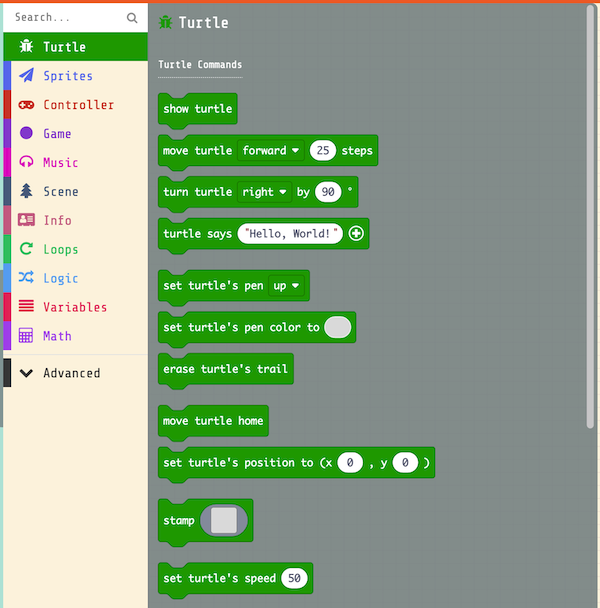
Task: Click the search magnifier icon
Action: coord(132,18)
